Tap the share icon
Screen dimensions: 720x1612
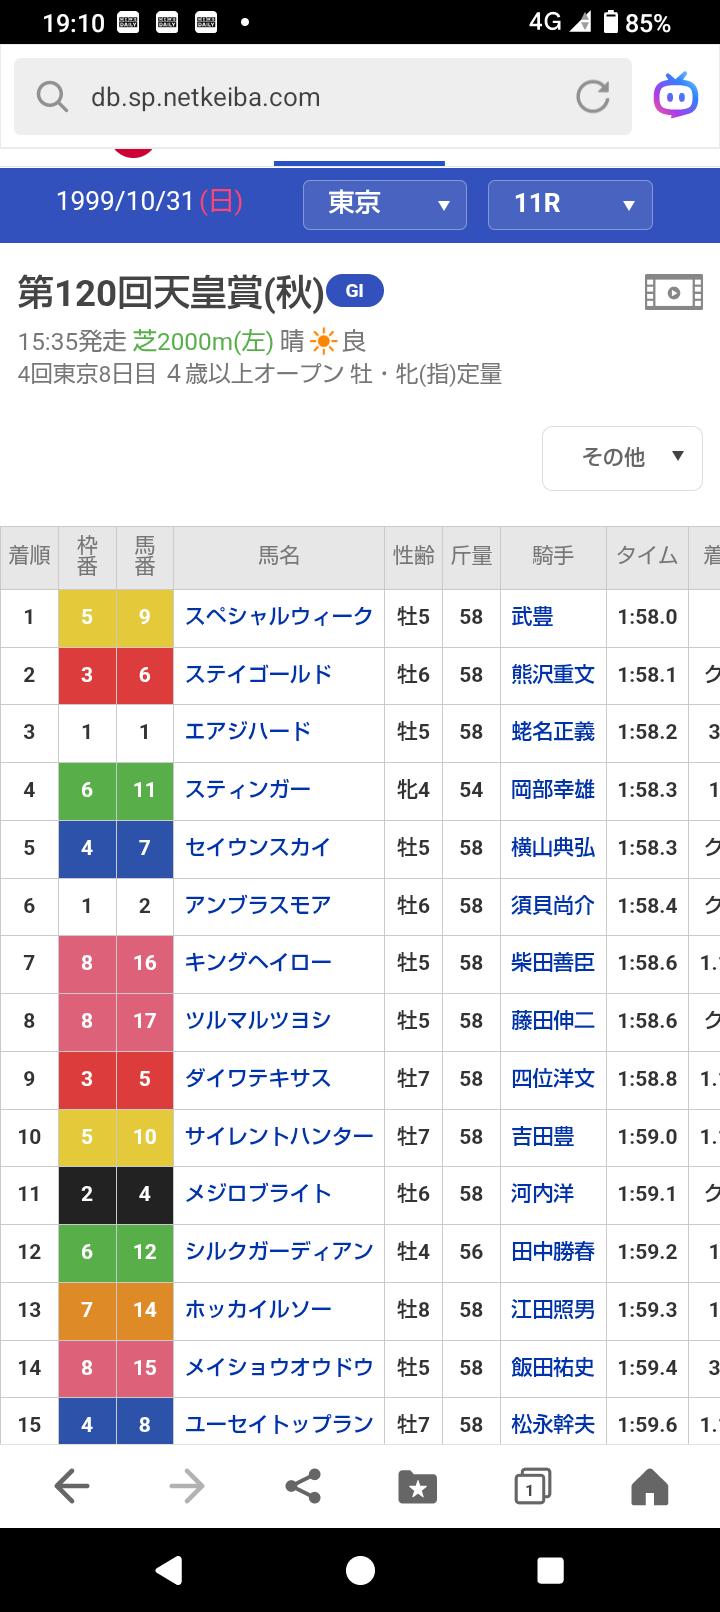point(303,1487)
